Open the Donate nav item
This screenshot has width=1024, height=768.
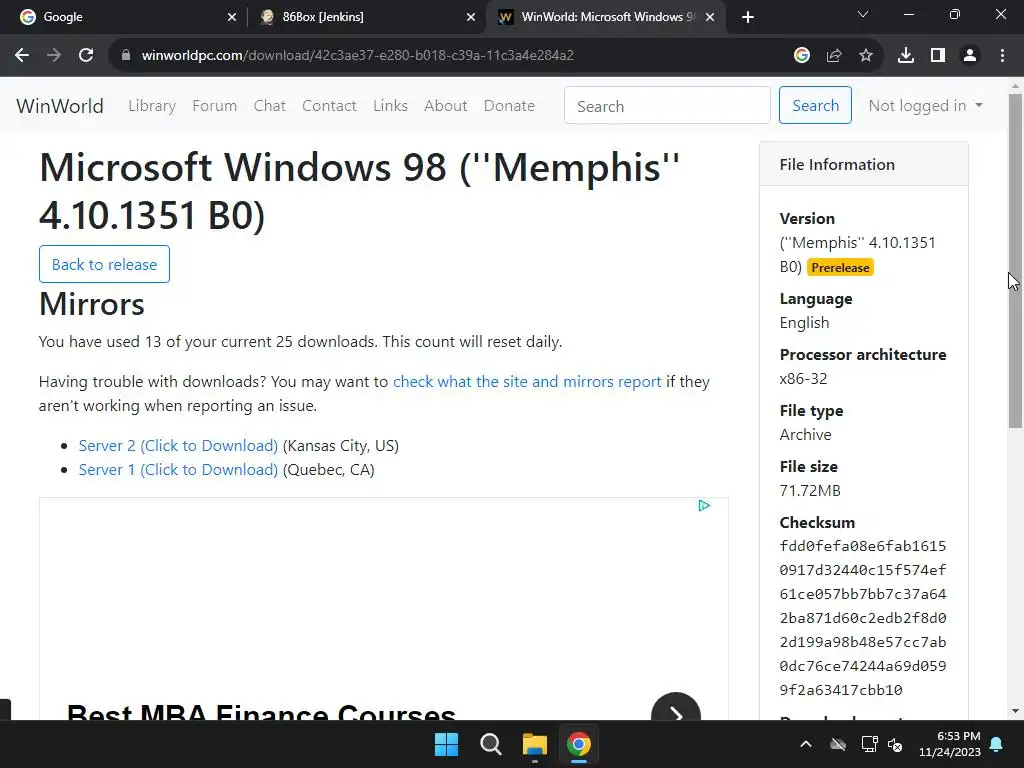point(509,105)
